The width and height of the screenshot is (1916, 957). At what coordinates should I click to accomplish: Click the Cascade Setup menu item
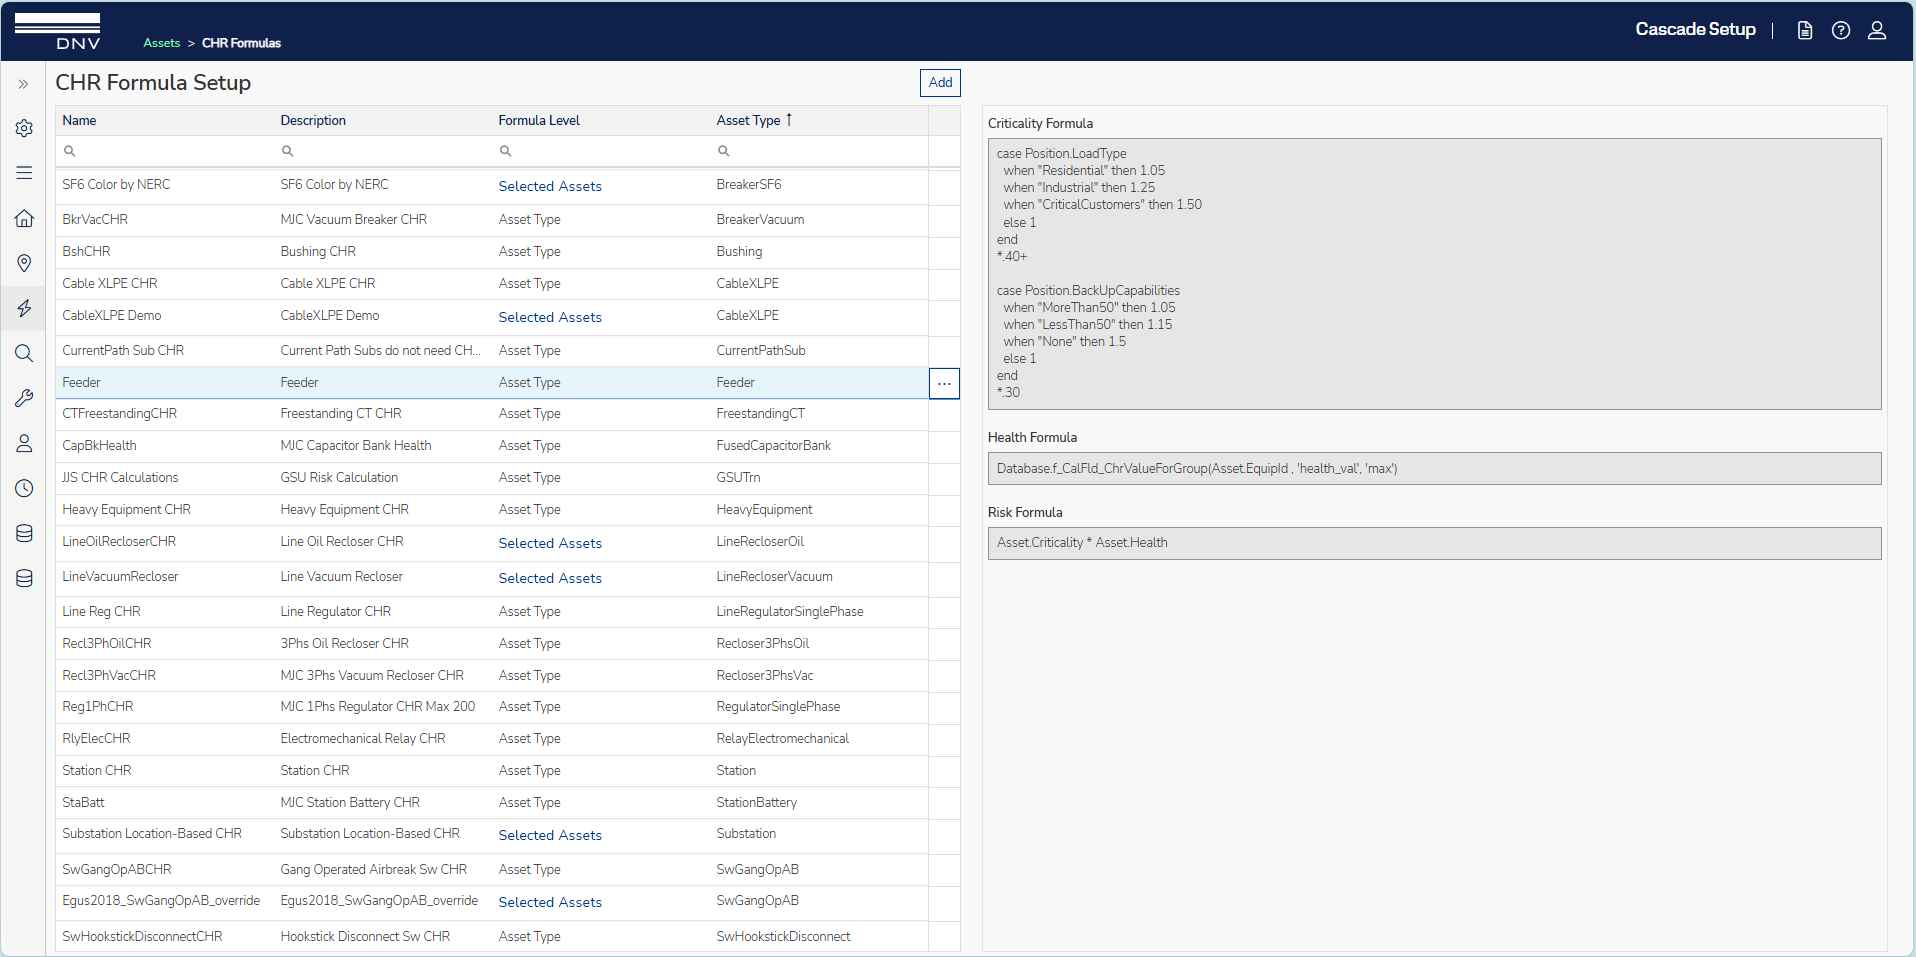[x=1695, y=30]
